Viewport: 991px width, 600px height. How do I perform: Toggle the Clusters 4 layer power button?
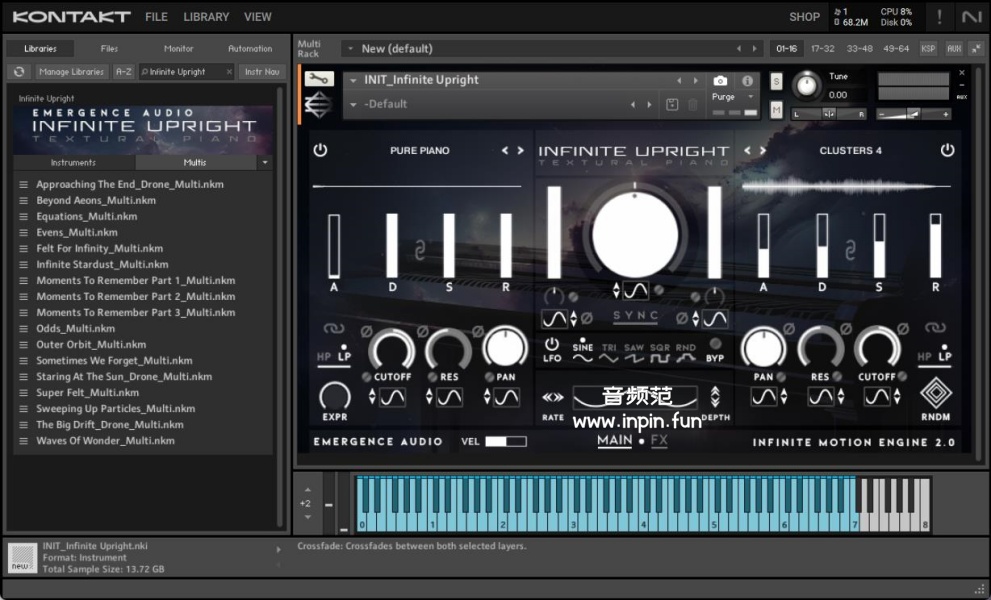pyautogui.click(x=947, y=151)
